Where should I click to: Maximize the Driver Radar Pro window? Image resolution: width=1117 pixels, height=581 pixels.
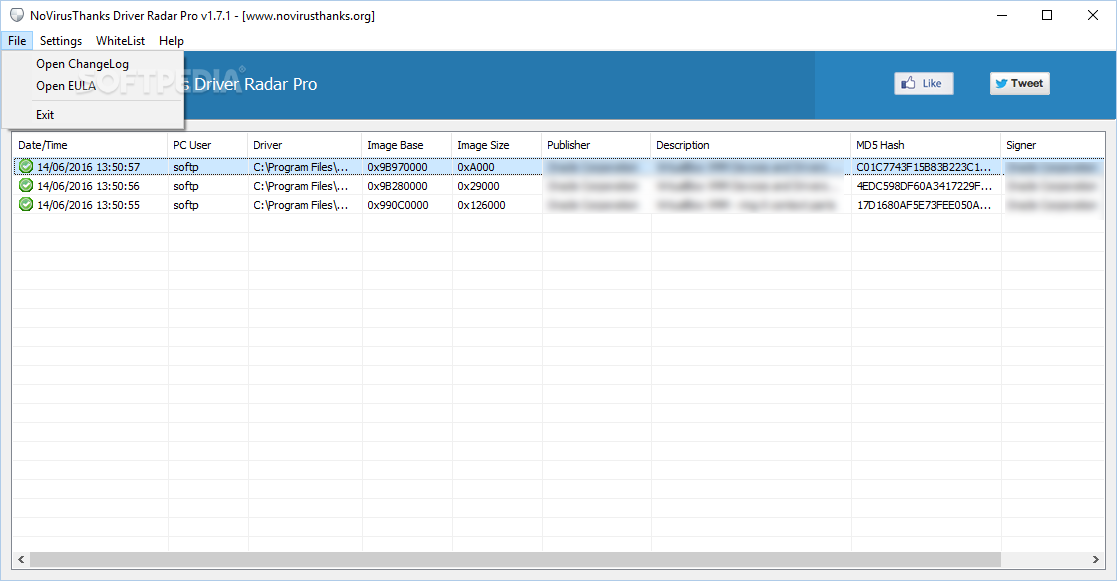pos(1046,15)
